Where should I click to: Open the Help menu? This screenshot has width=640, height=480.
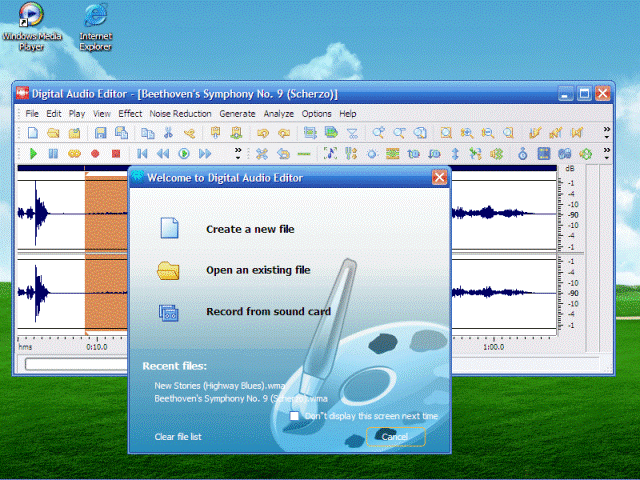coord(348,113)
